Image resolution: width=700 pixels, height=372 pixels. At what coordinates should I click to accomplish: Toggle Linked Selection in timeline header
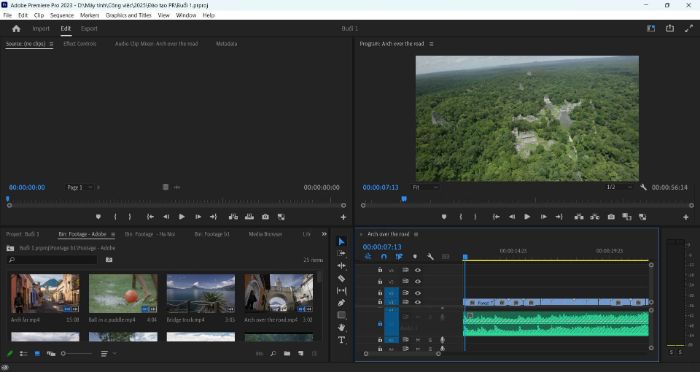(399, 257)
